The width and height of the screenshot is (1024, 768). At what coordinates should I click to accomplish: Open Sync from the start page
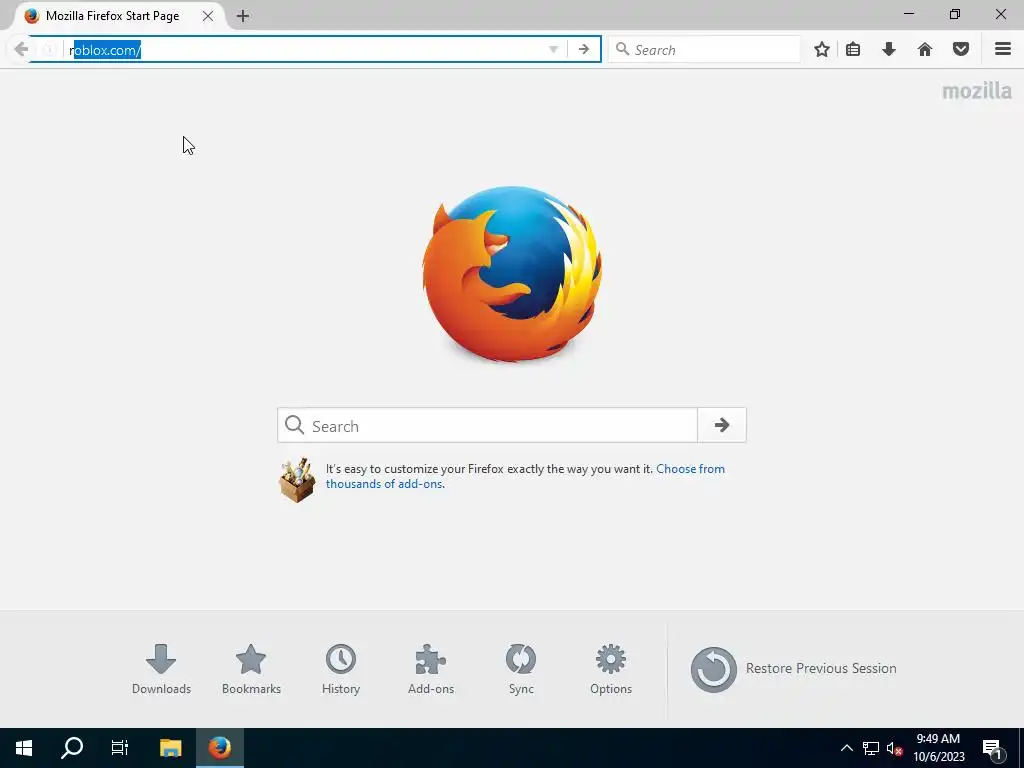pos(521,669)
